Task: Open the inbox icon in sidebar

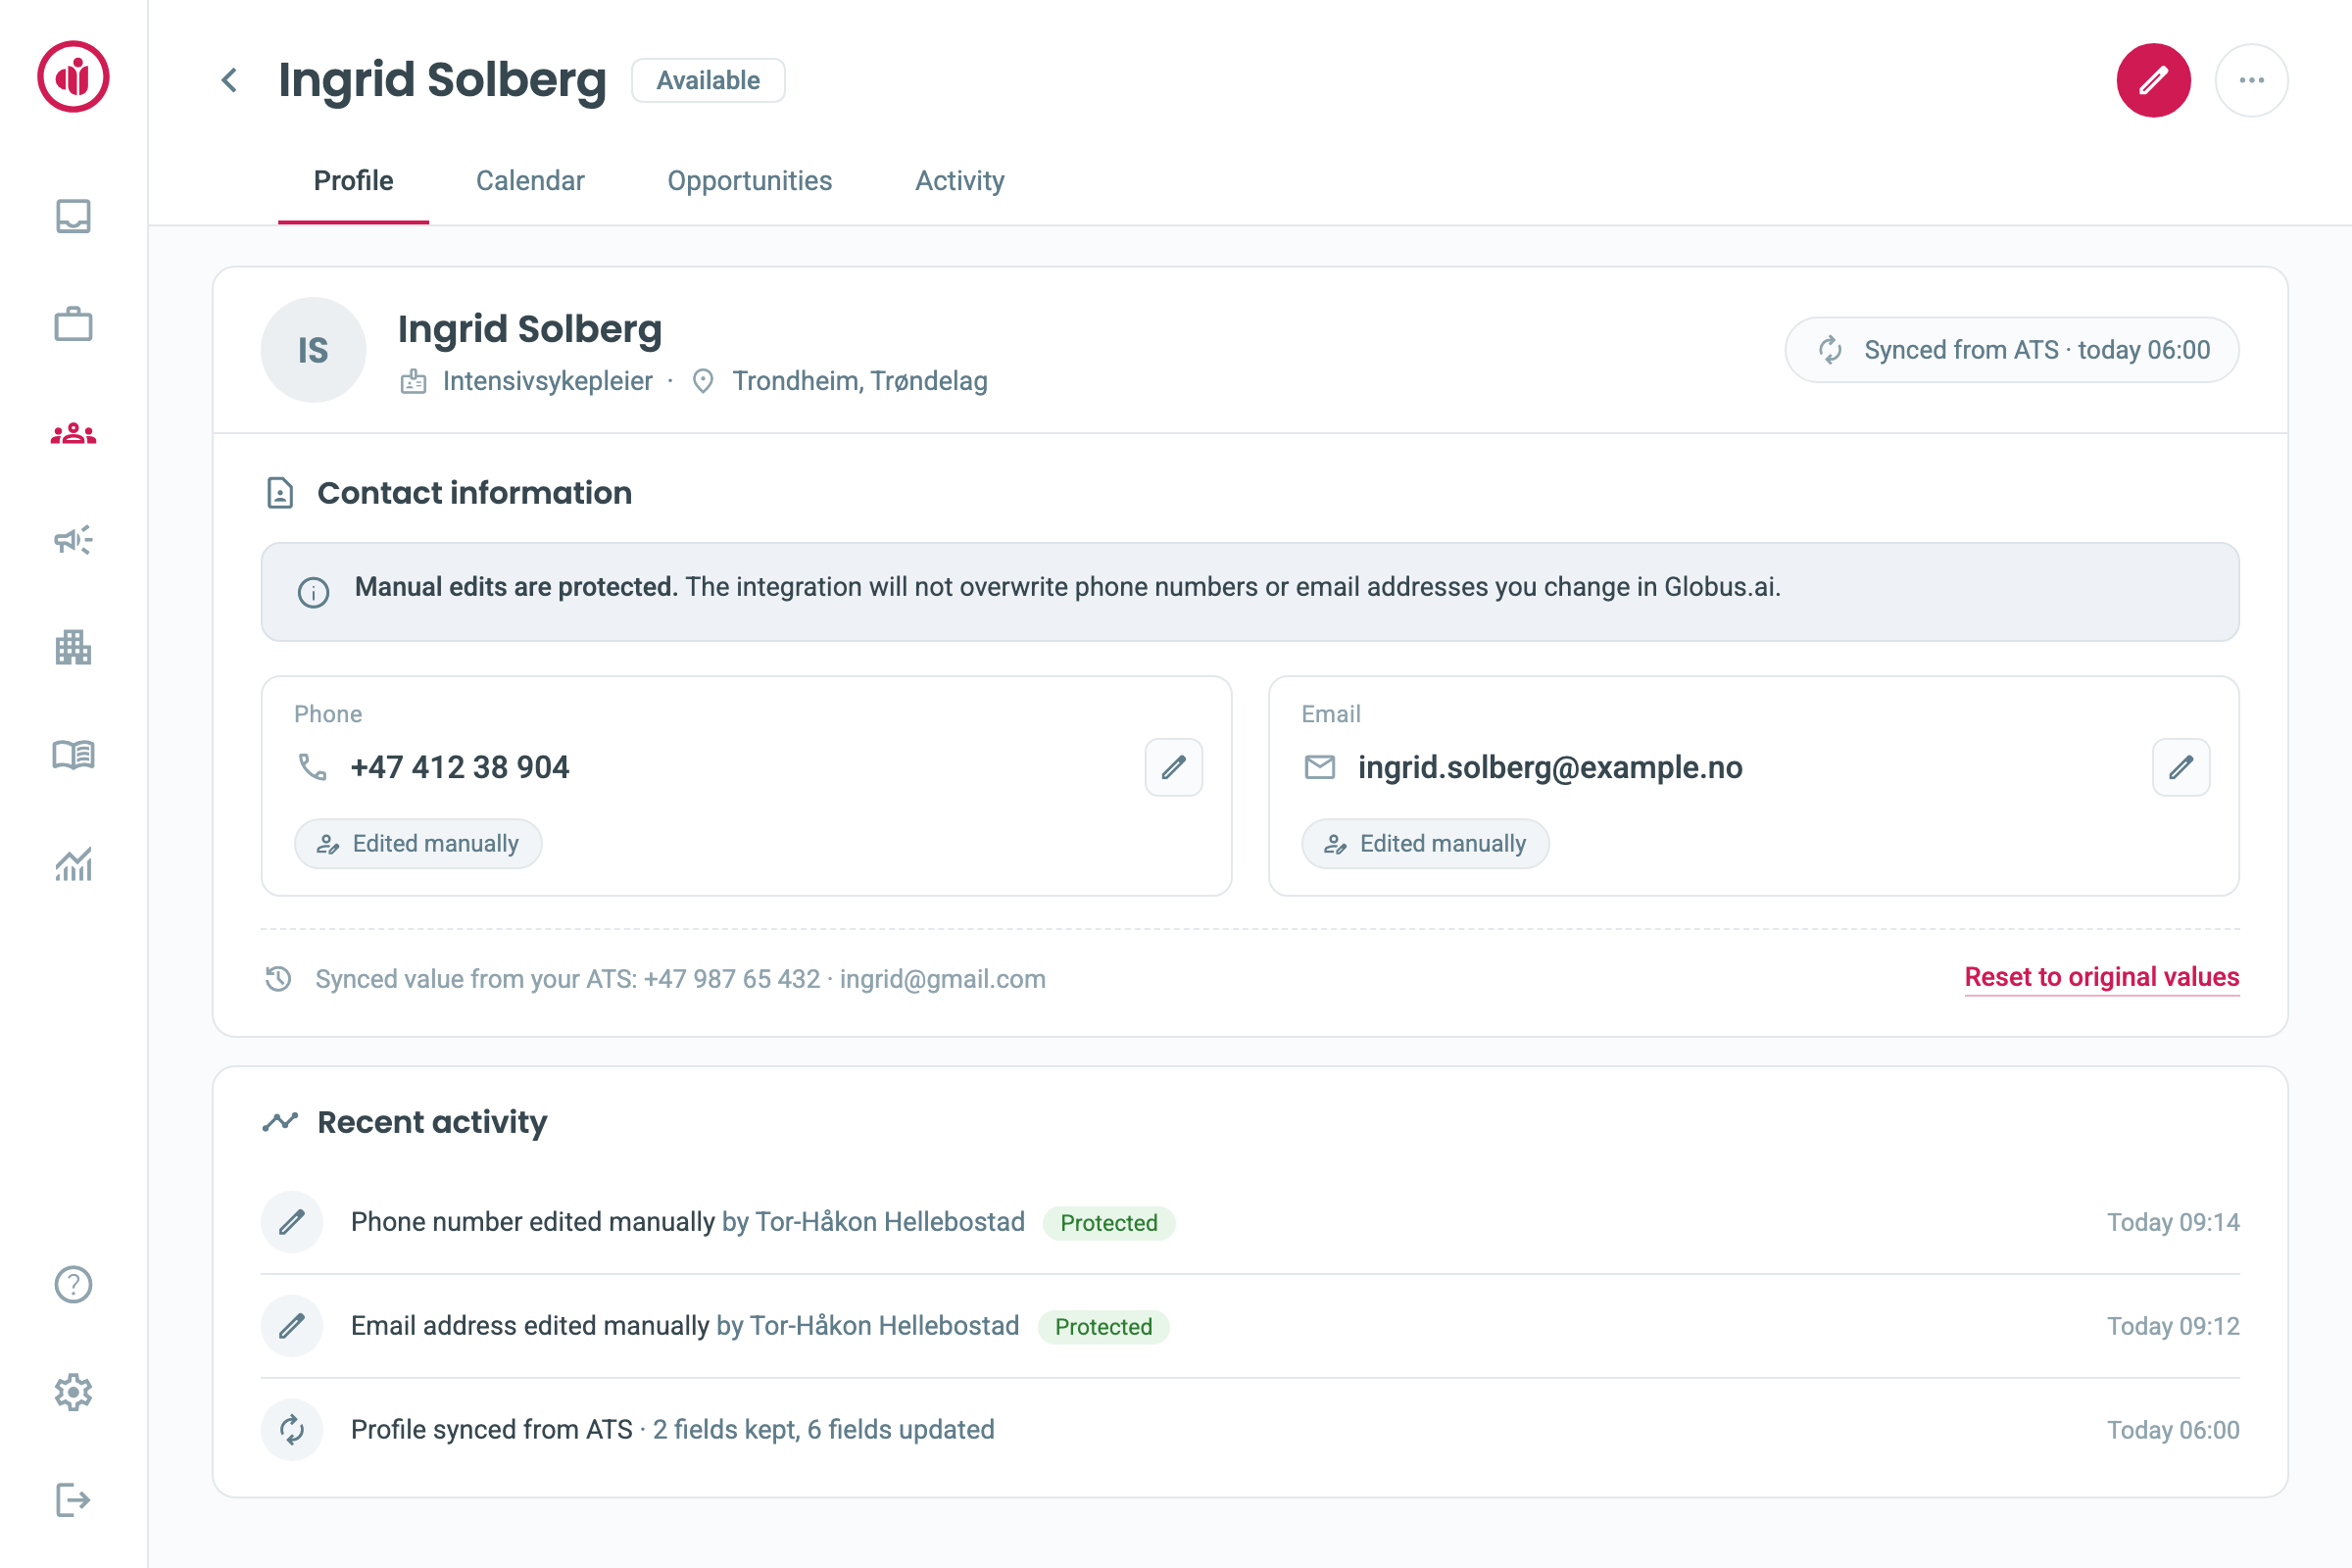Action: click(73, 216)
